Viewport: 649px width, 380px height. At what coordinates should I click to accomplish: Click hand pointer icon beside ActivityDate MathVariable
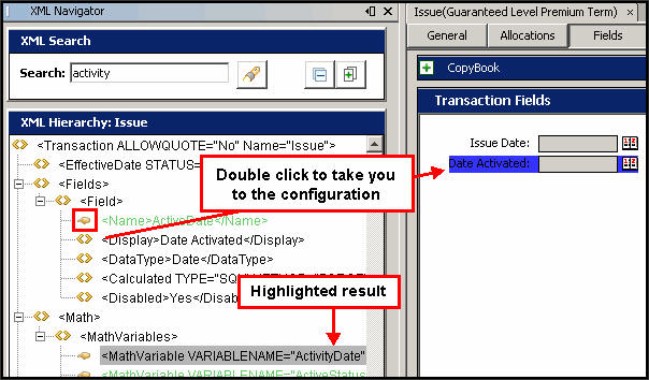coord(84,356)
